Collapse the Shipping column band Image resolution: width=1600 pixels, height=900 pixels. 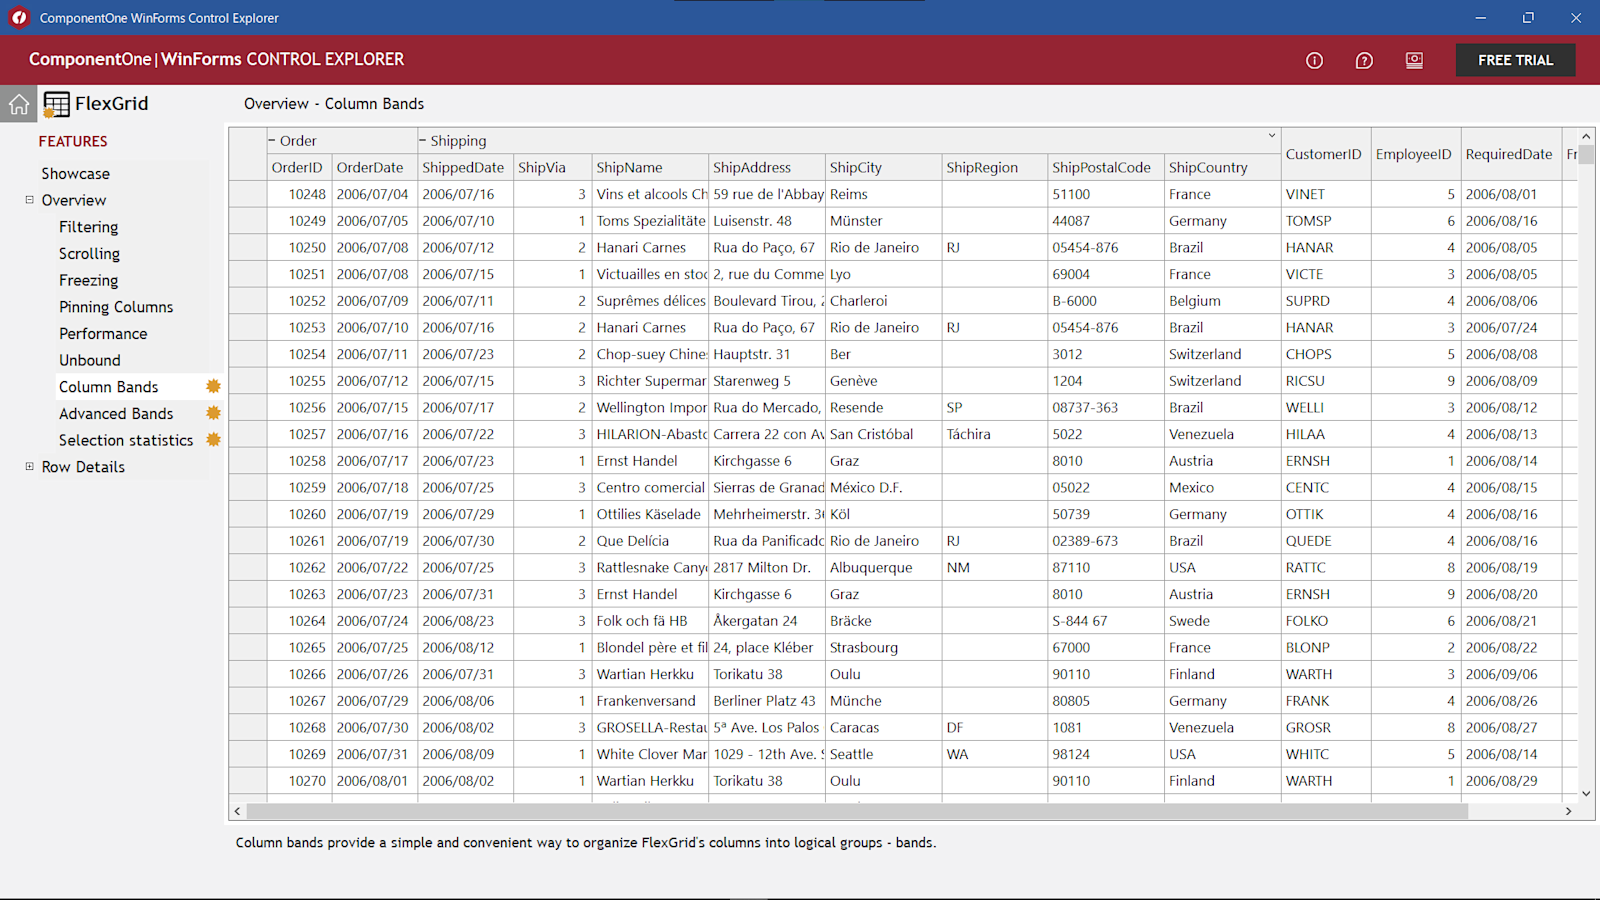tap(423, 140)
